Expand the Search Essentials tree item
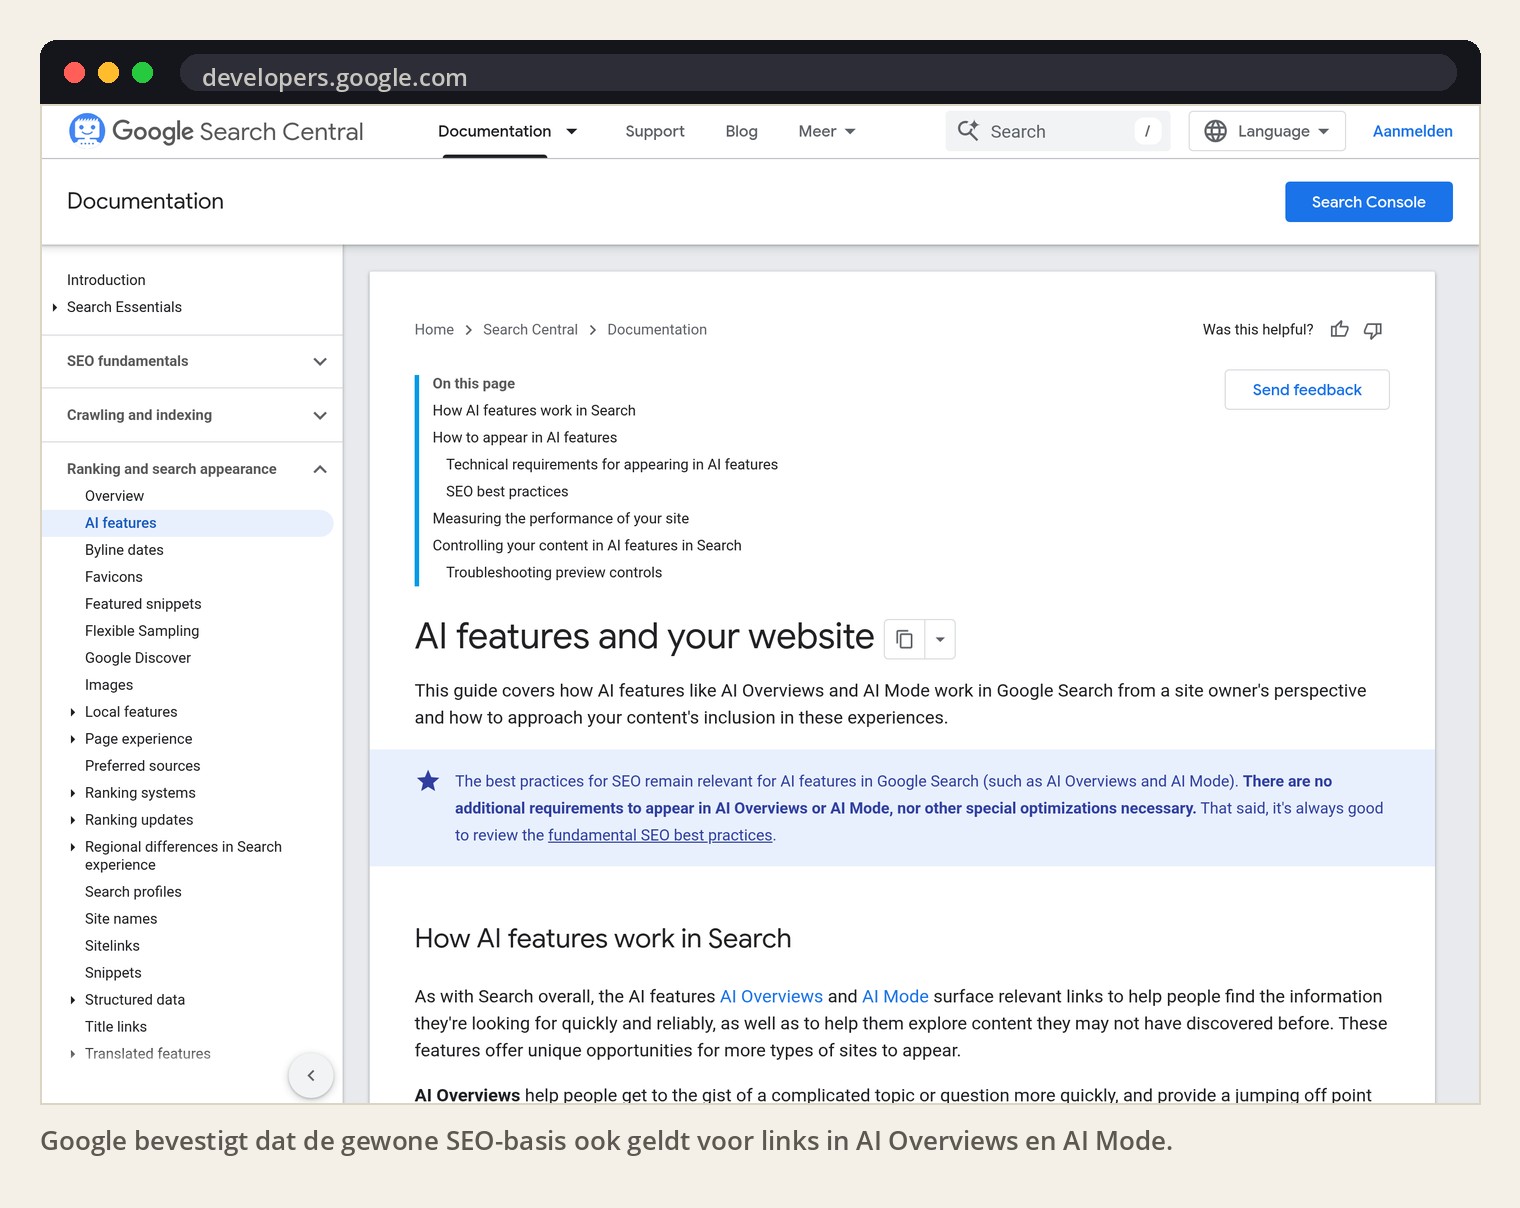This screenshot has height=1208, width=1520. pyautogui.click(x=55, y=307)
